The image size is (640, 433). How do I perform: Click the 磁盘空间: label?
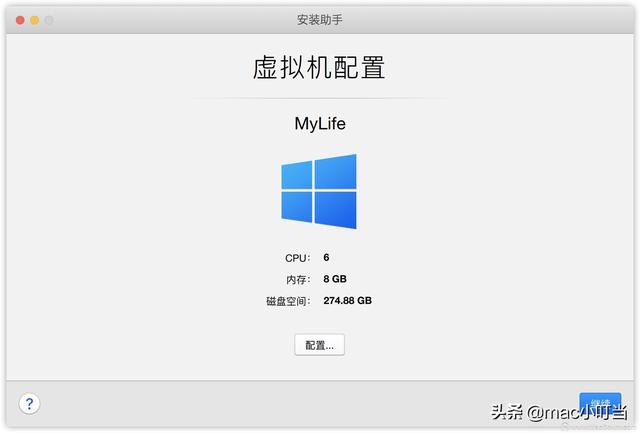(x=288, y=301)
